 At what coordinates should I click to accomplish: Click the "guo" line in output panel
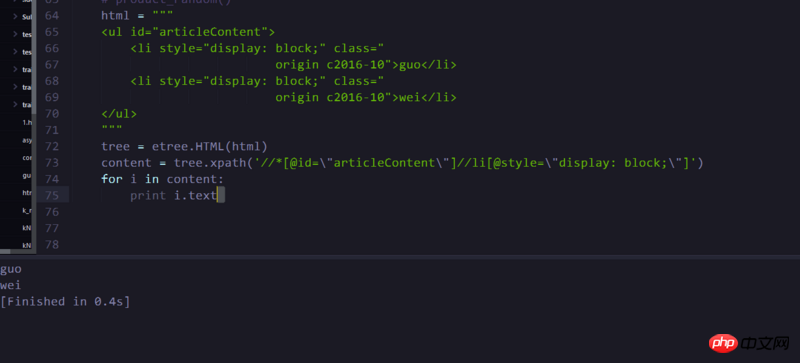pos(11,269)
